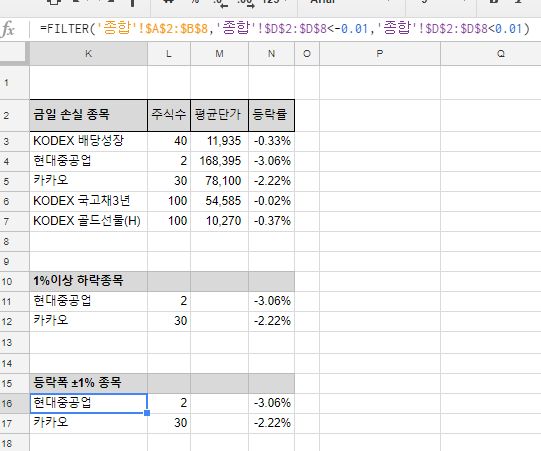The height and width of the screenshot is (451, 541).
Task: Click the '등락률' header cell
Action: click(x=272, y=115)
